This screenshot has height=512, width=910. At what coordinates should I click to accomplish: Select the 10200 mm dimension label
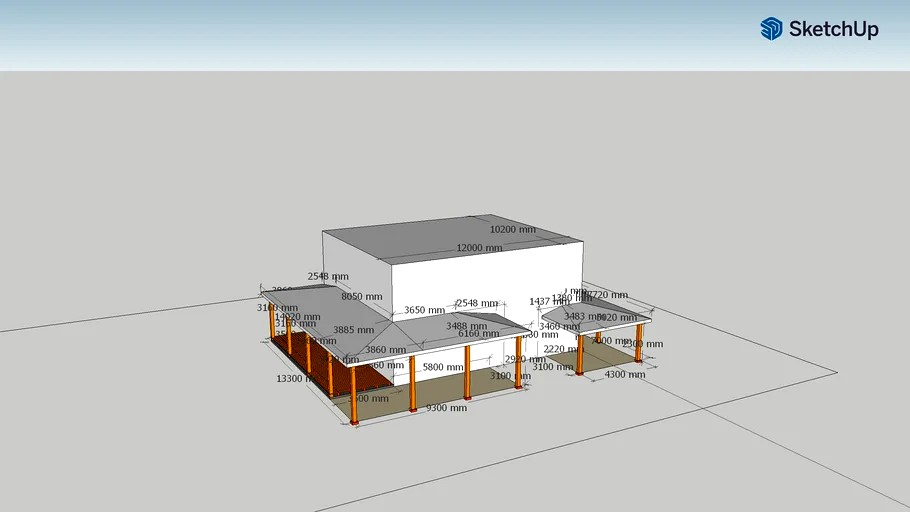coord(512,229)
